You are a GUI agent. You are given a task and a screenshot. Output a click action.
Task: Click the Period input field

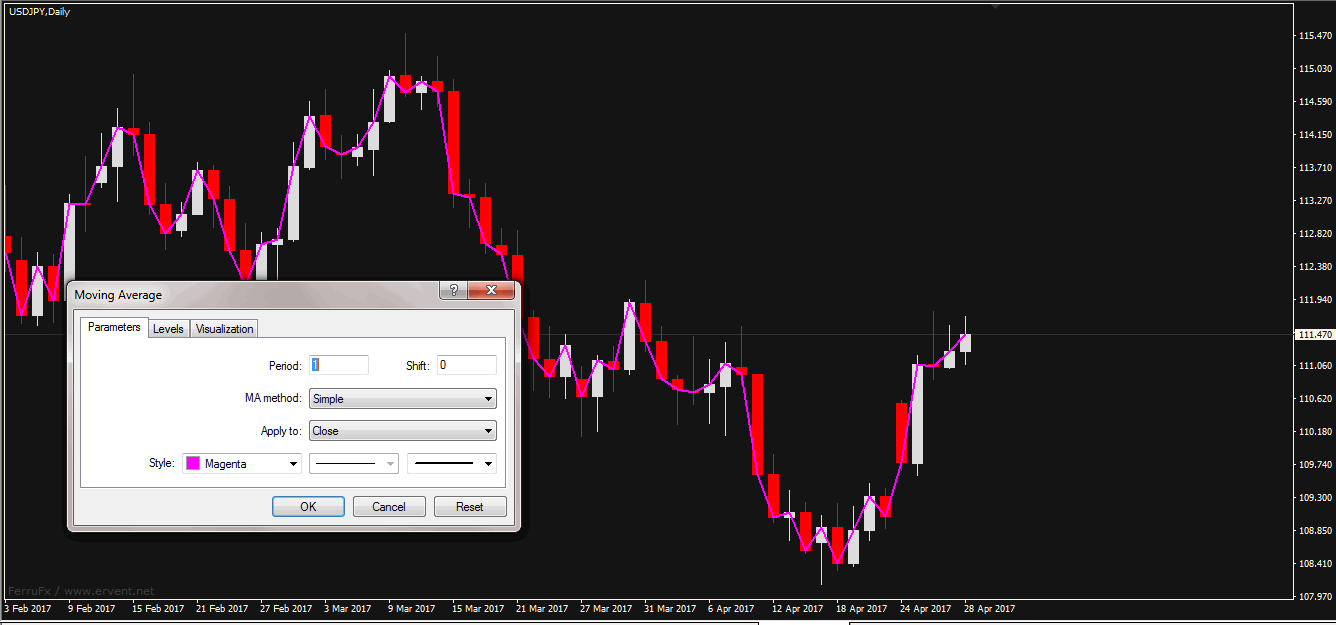339,365
